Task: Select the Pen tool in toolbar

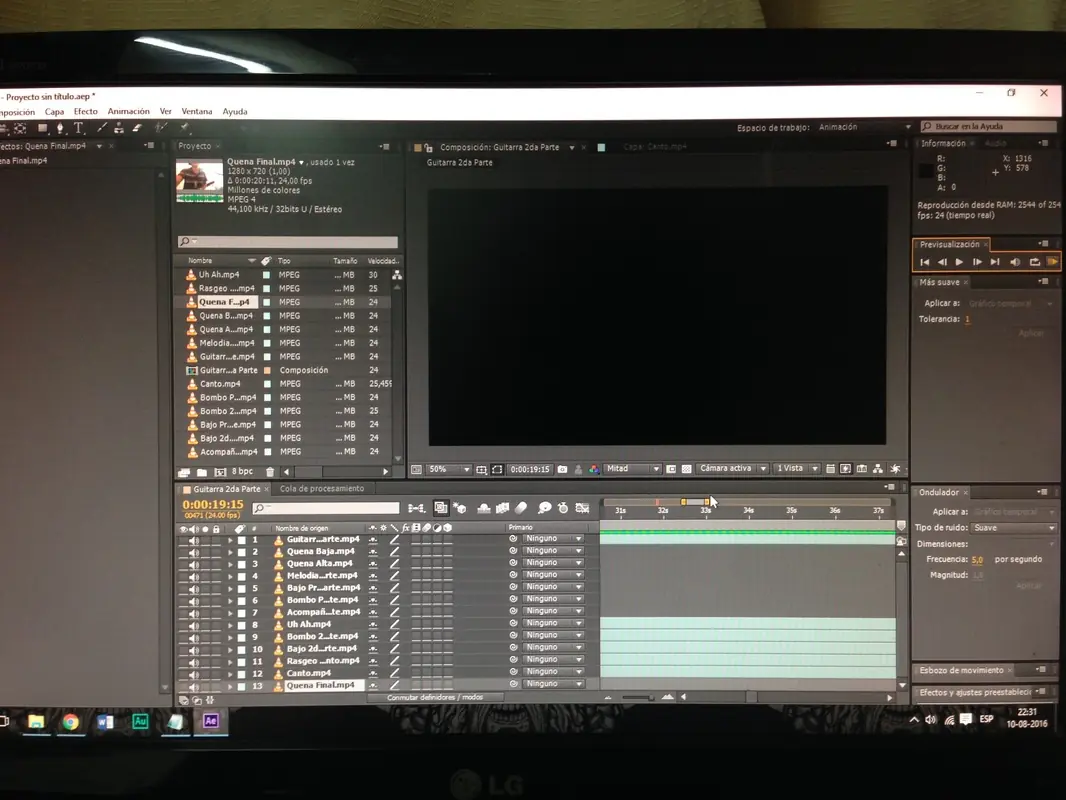Action: point(61,128)
